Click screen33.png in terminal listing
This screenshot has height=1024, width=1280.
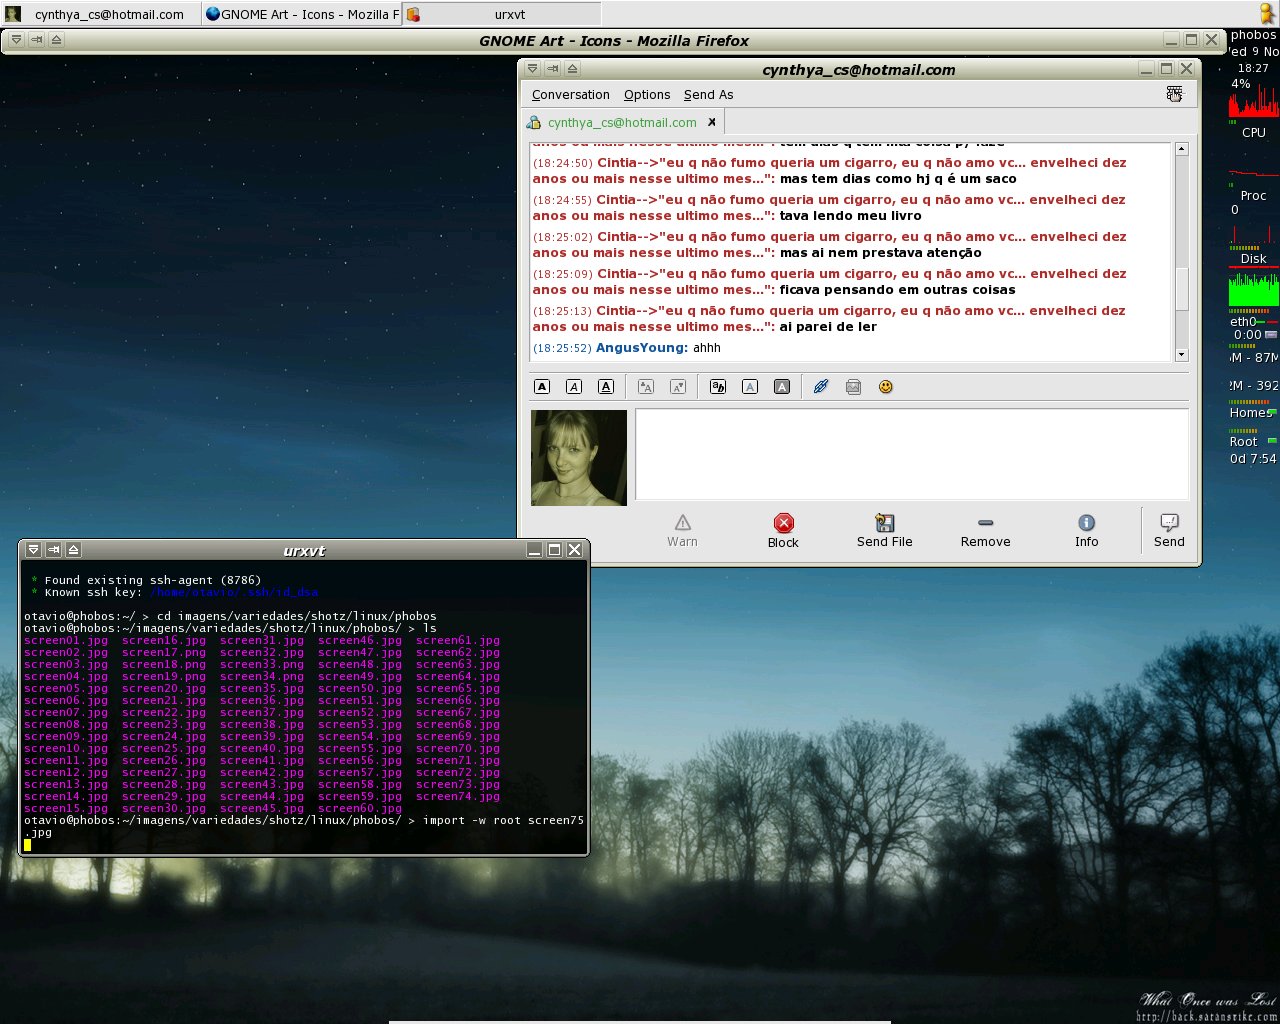[x=262, y=665]
